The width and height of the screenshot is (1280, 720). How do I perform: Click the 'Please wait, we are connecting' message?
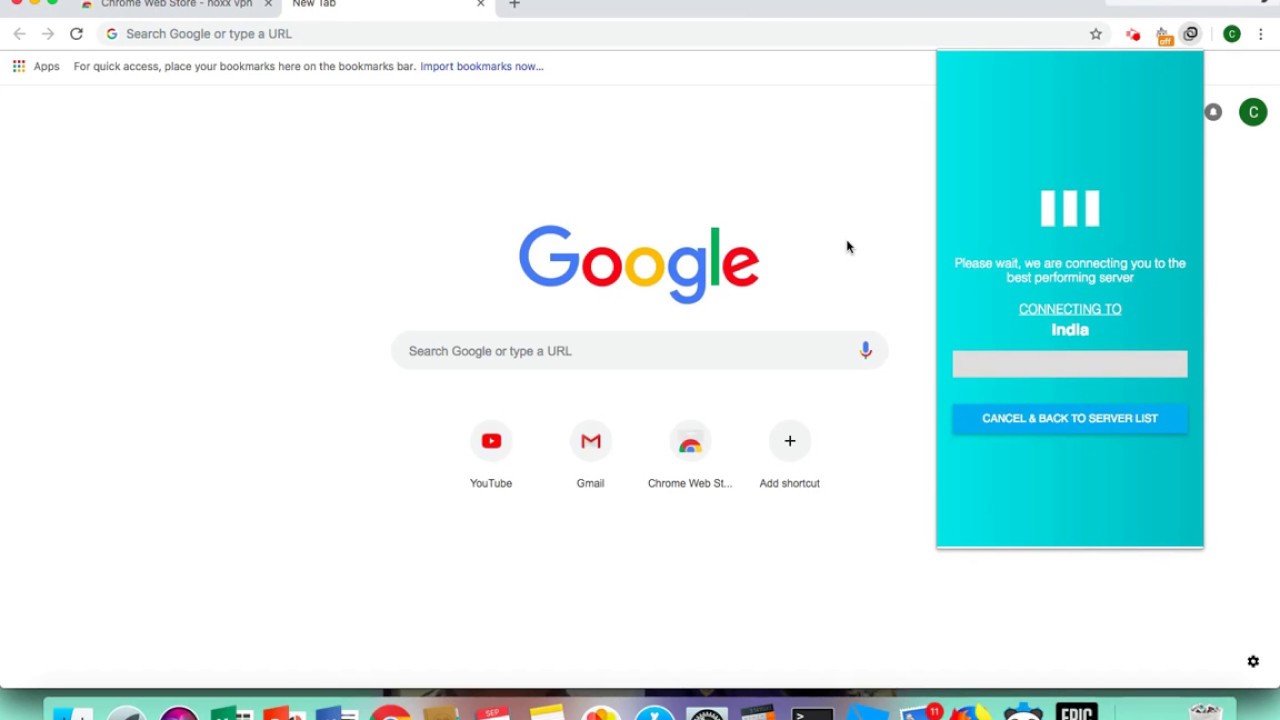1070,270
